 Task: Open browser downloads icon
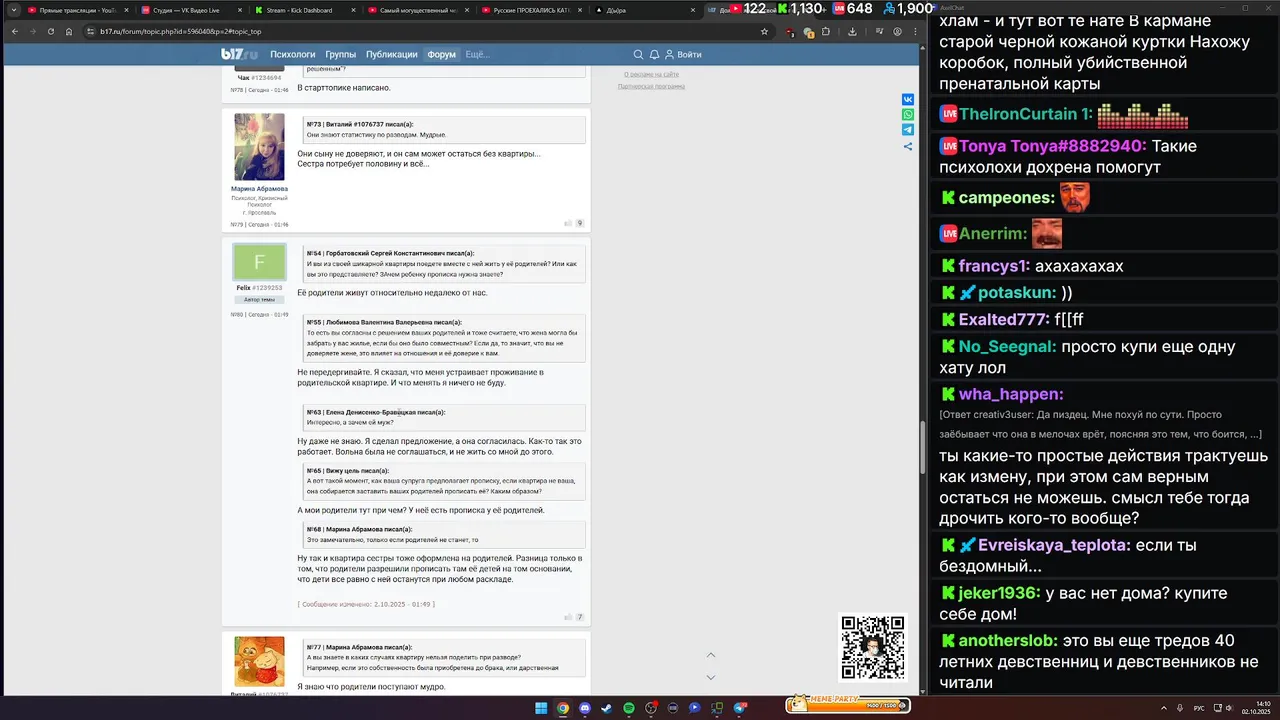851,31
